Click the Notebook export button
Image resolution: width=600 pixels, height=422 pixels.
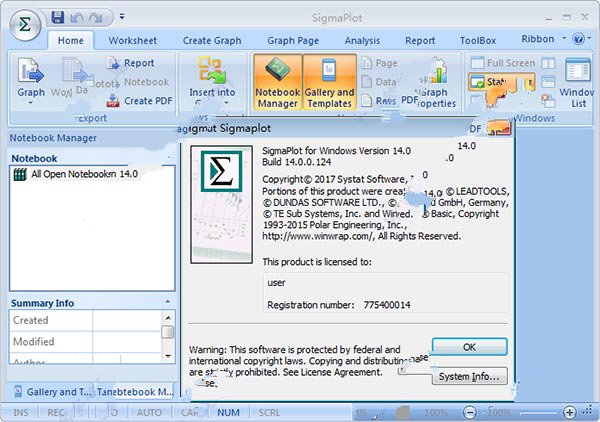[146, 82]
